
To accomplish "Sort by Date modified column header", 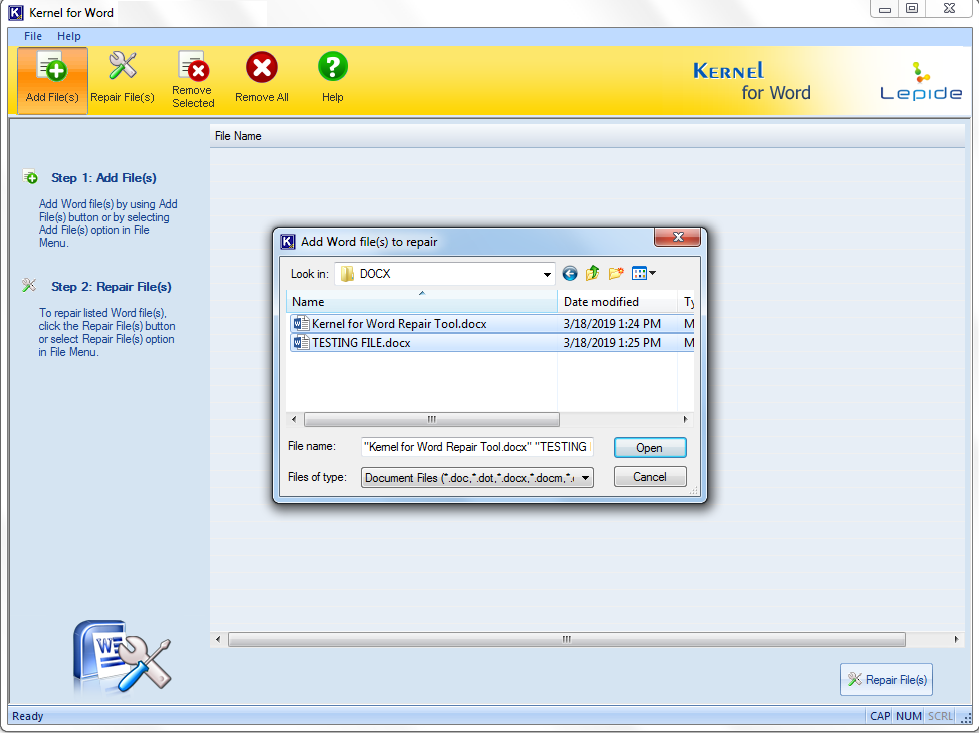I will point(617,302).
